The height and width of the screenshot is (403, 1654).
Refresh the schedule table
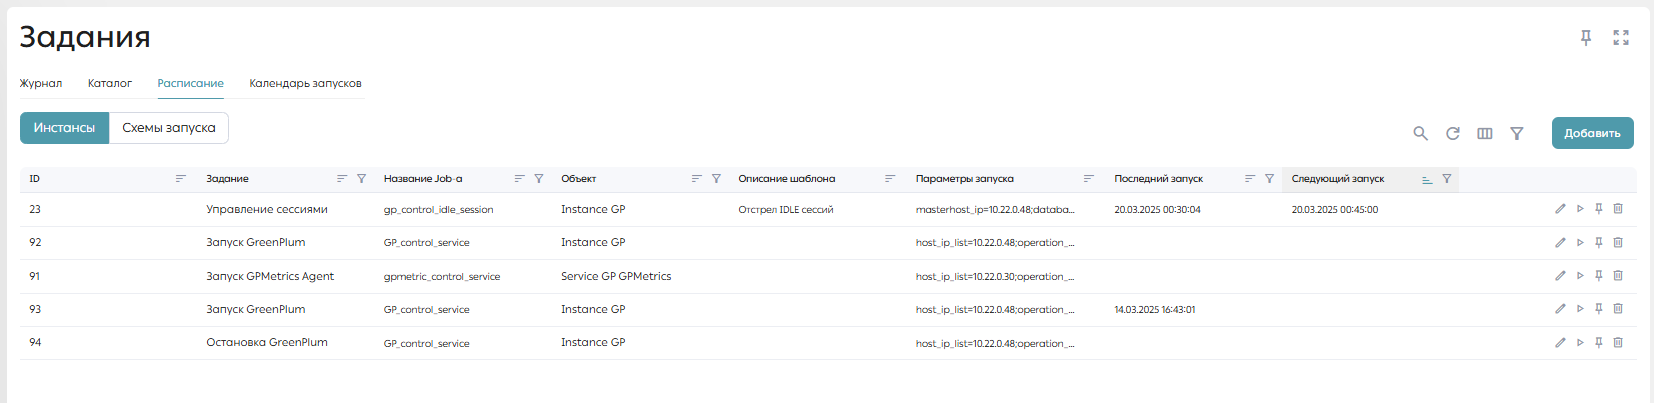coord(1453,133)
